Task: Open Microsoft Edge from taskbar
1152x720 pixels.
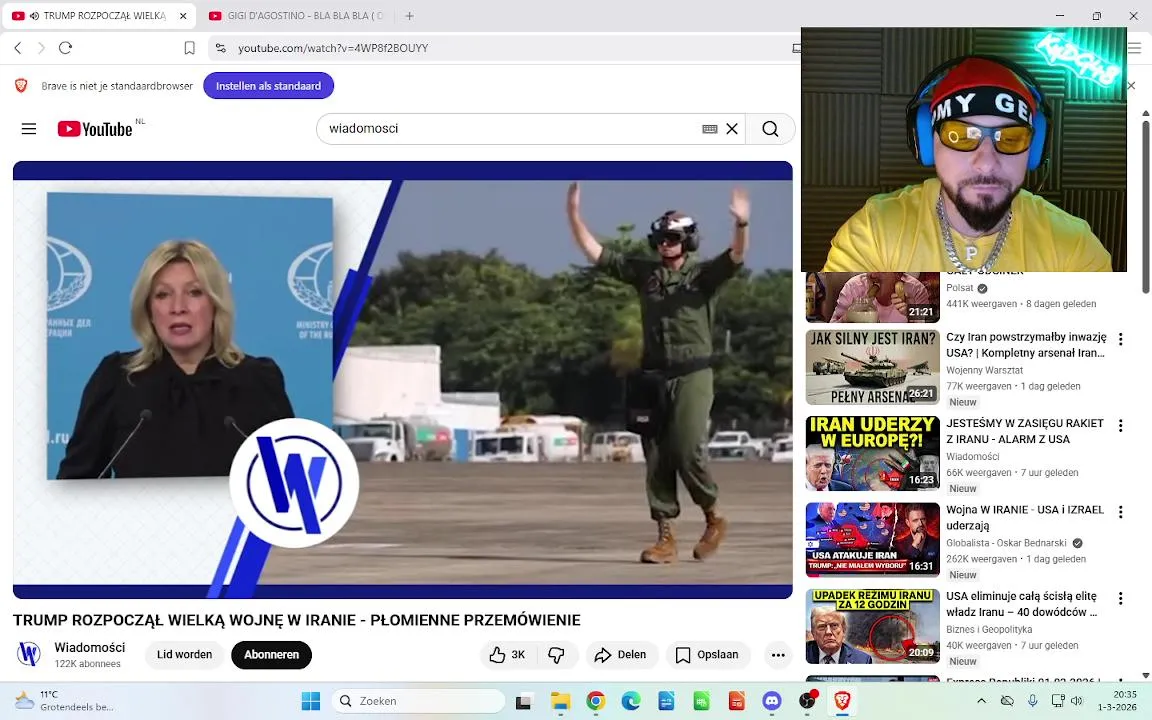Action: click(x=631, y=701)
